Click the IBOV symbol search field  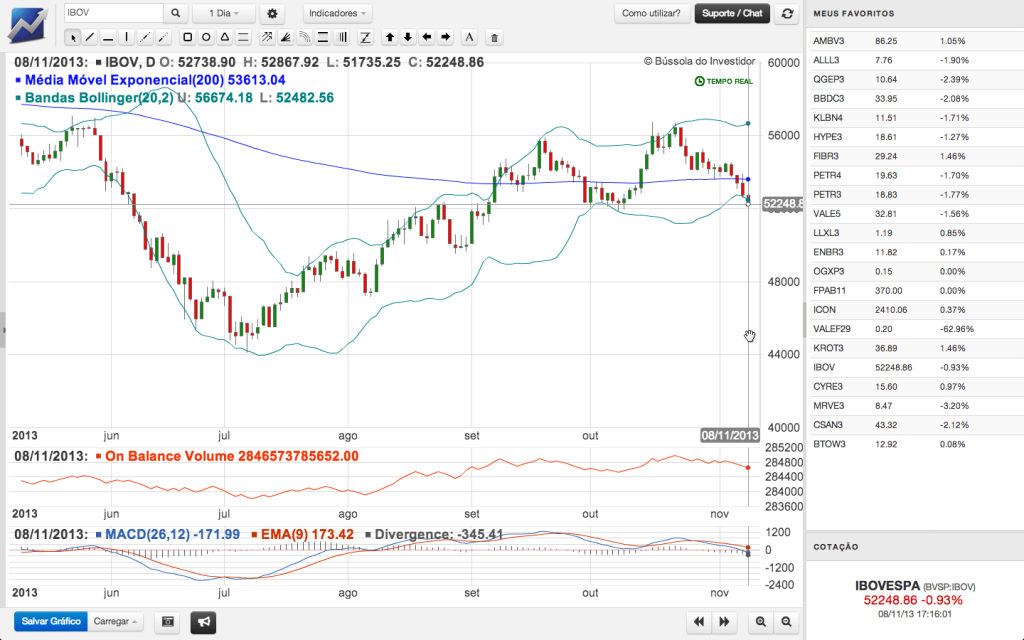[x=114, y=13]
